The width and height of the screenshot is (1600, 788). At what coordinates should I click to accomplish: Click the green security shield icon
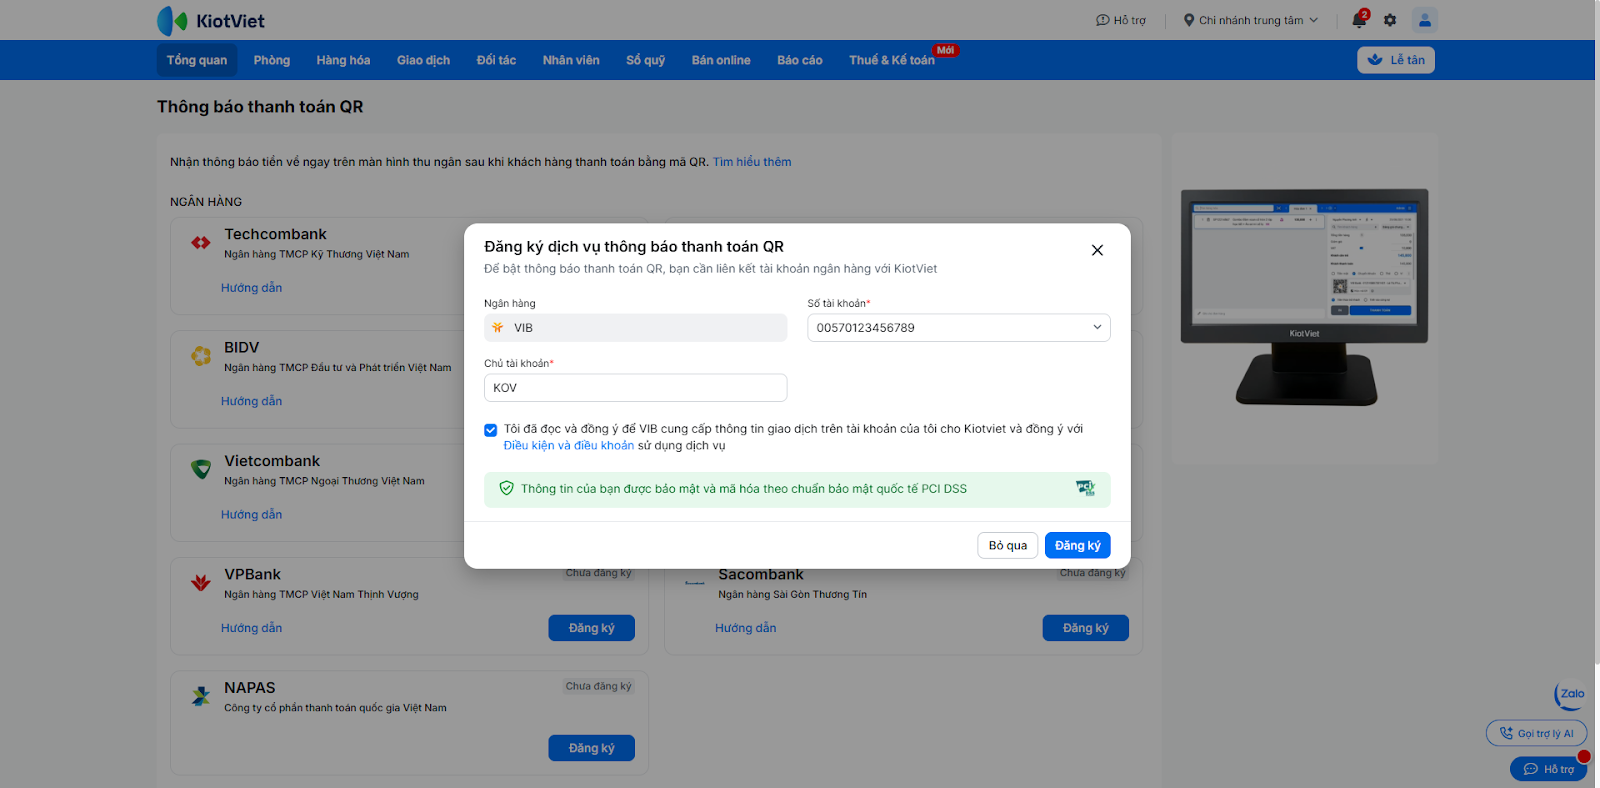tap(506, 488)
